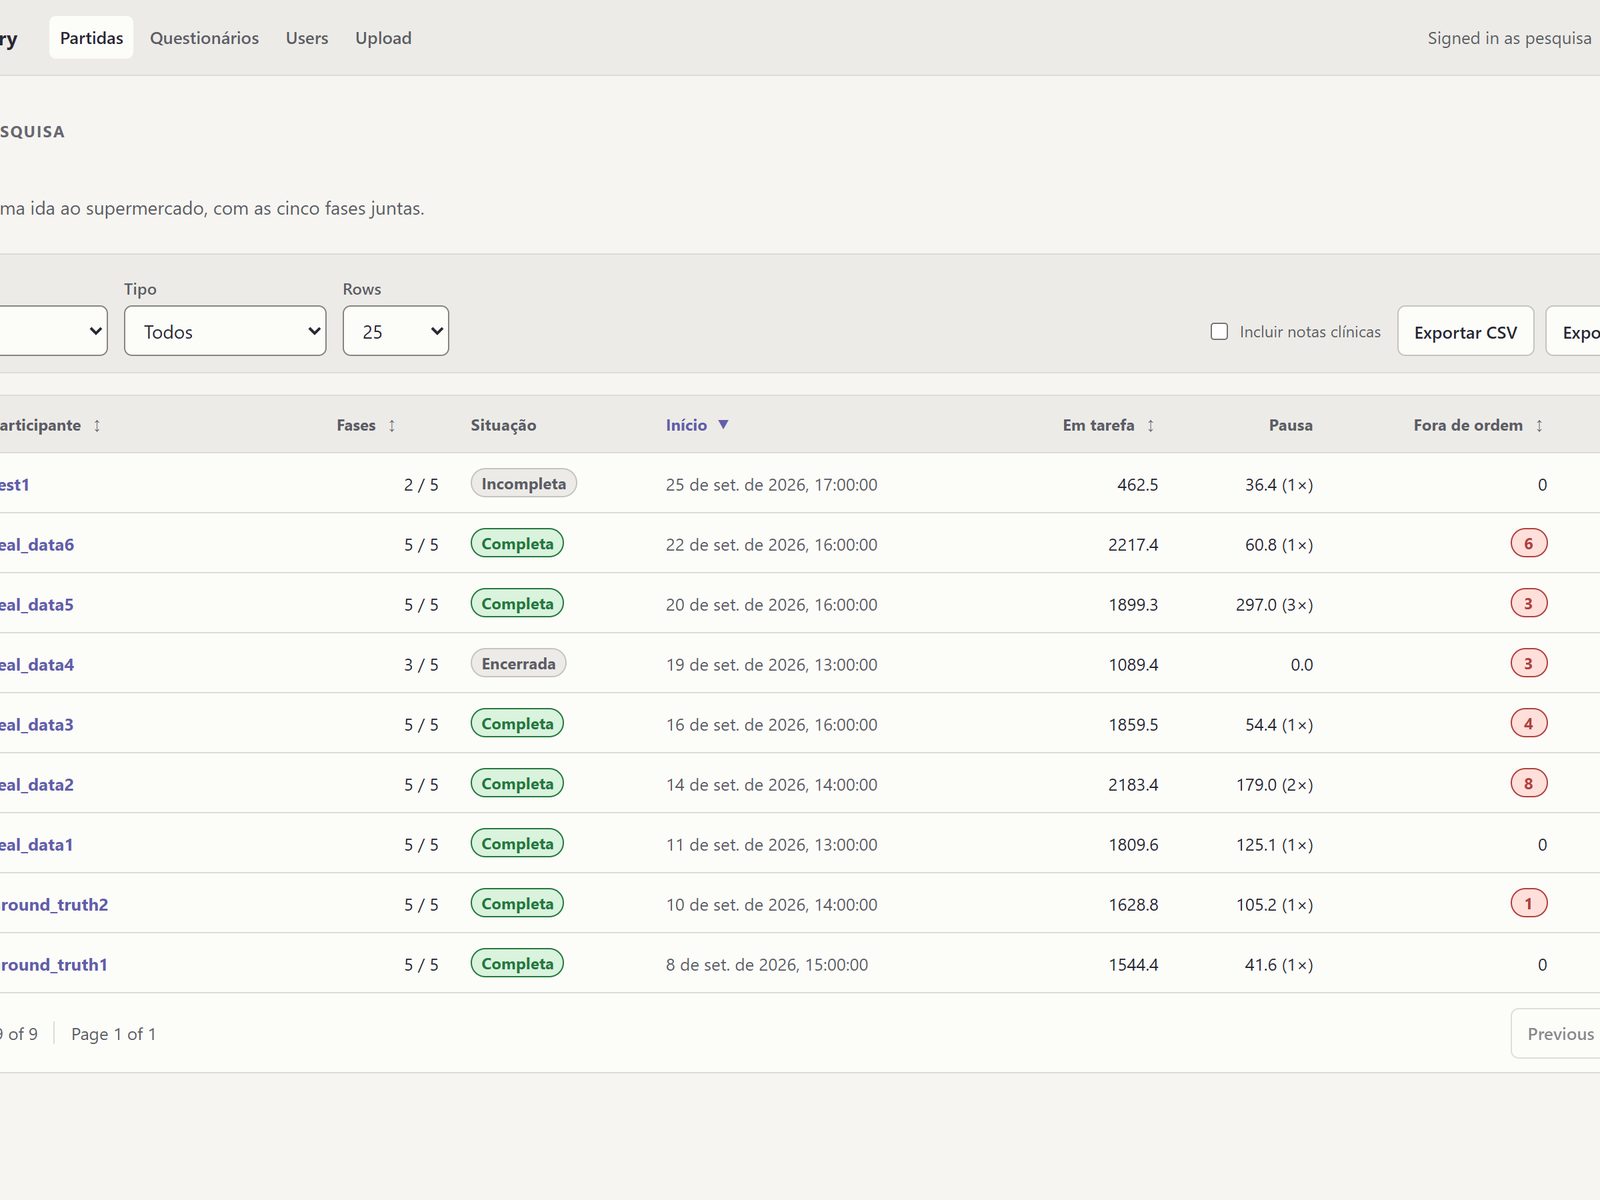This screenshot has height=1200, width=1600.
Task: Click the Situação column header
Action: (503, 425)
